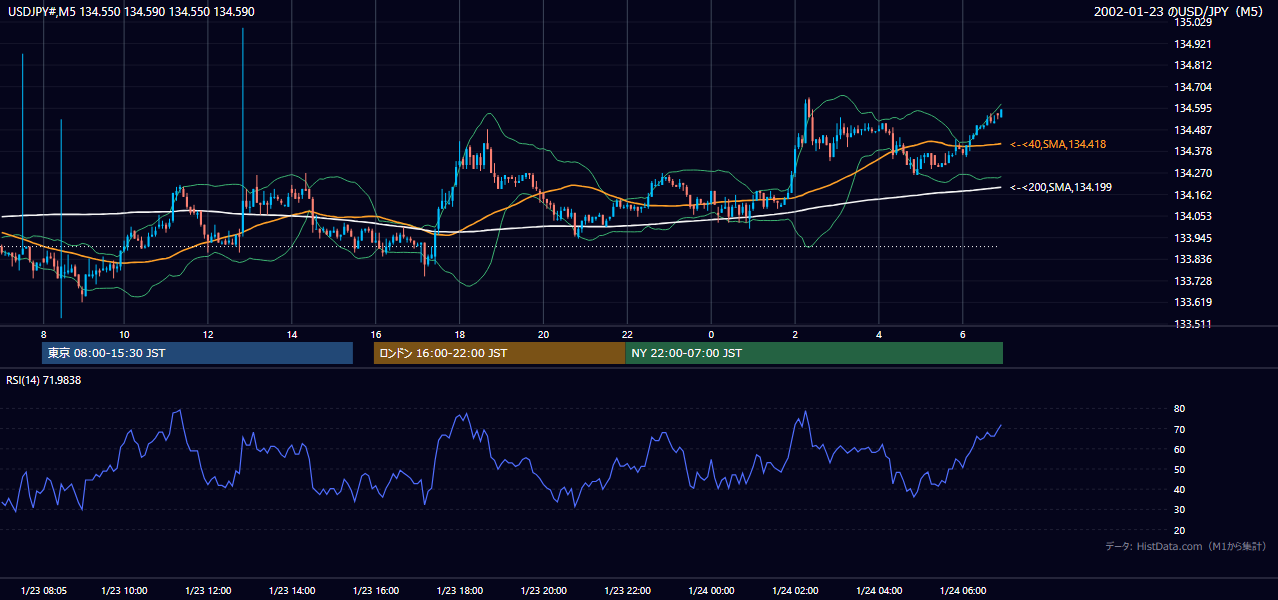The image size is (1278, 600).
Task: Click the RSI(14) 71.9838 indicator label
Action: (x=44, y=380)
